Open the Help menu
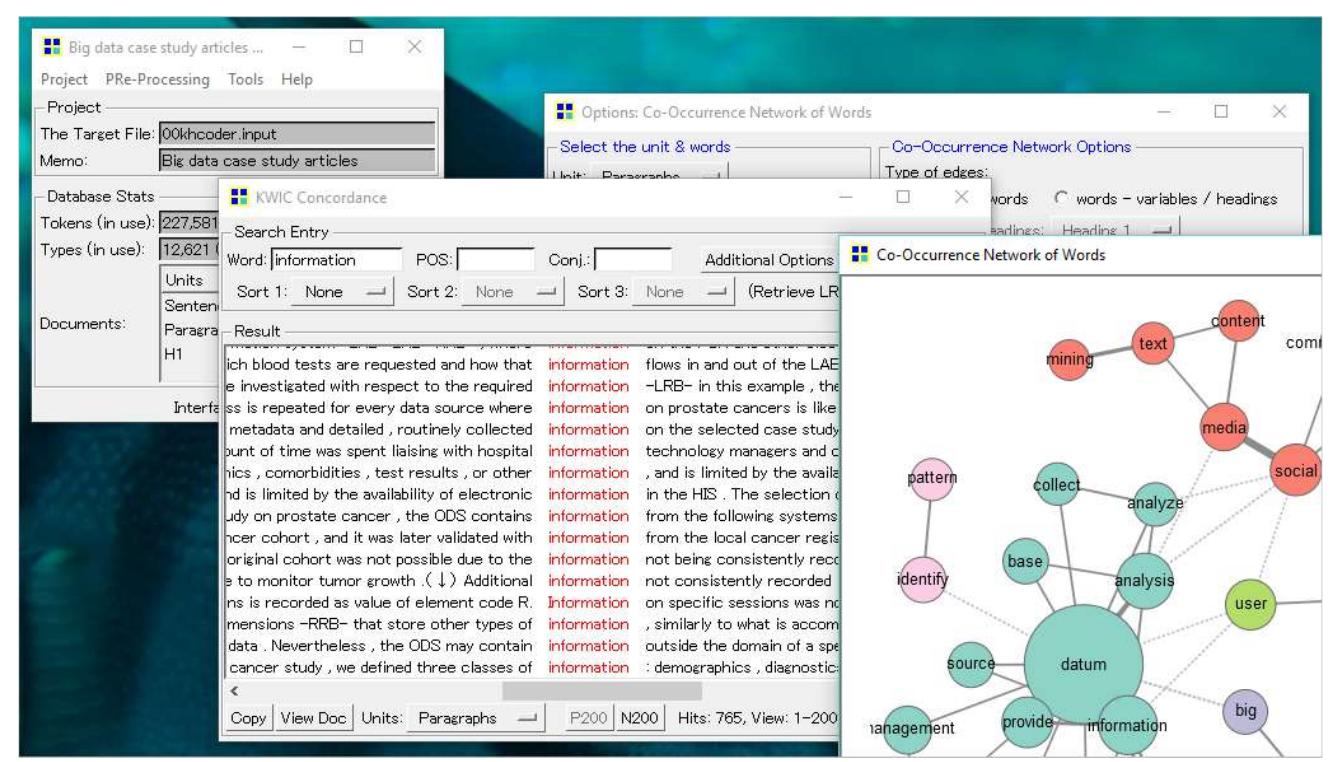Image resolution: width=1341 pixels, height=762 pixels. [x=297, y=79]
